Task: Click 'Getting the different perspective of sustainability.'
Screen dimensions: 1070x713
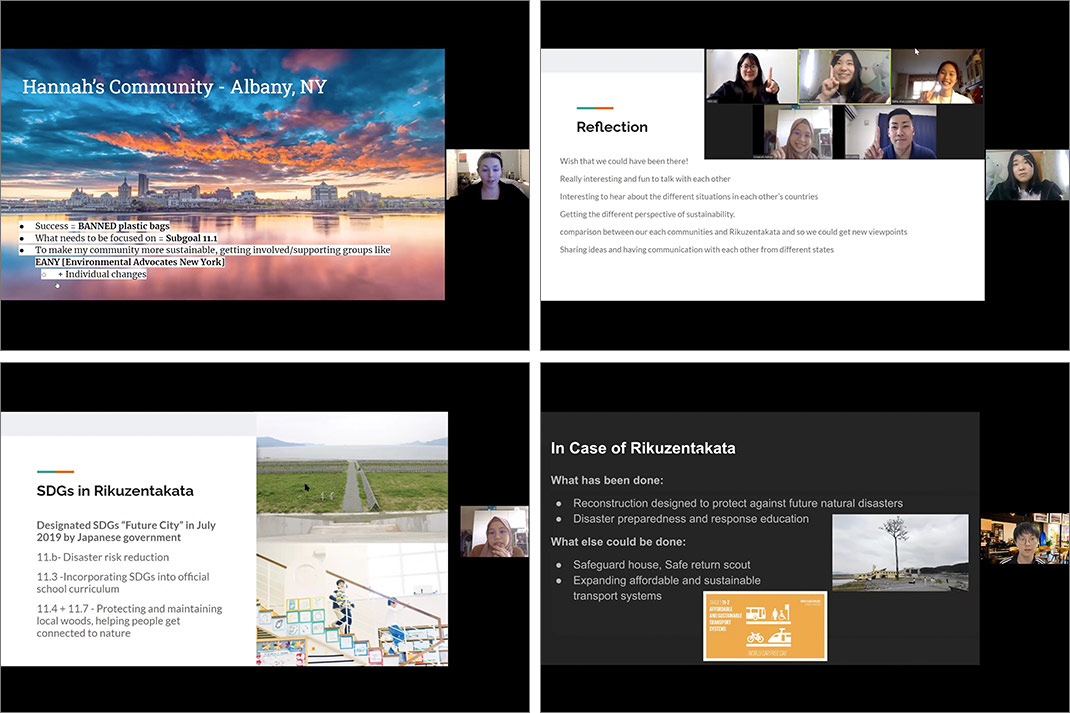Action: [x=647, y=214]
